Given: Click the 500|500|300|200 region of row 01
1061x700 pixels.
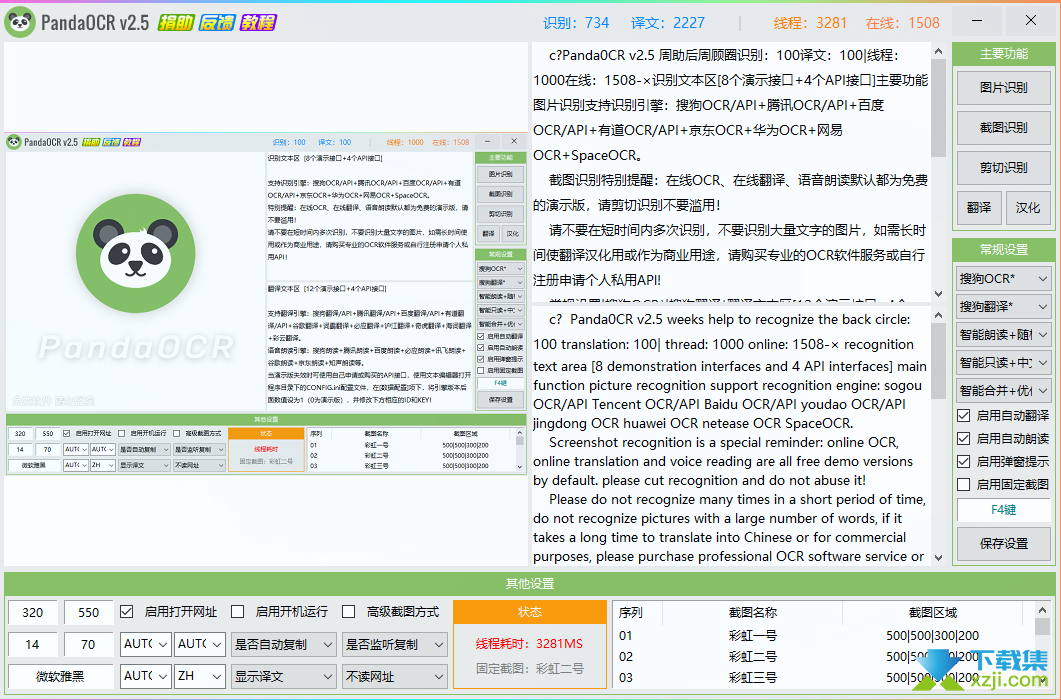Looking at the screenshot, I should point(932,636).
